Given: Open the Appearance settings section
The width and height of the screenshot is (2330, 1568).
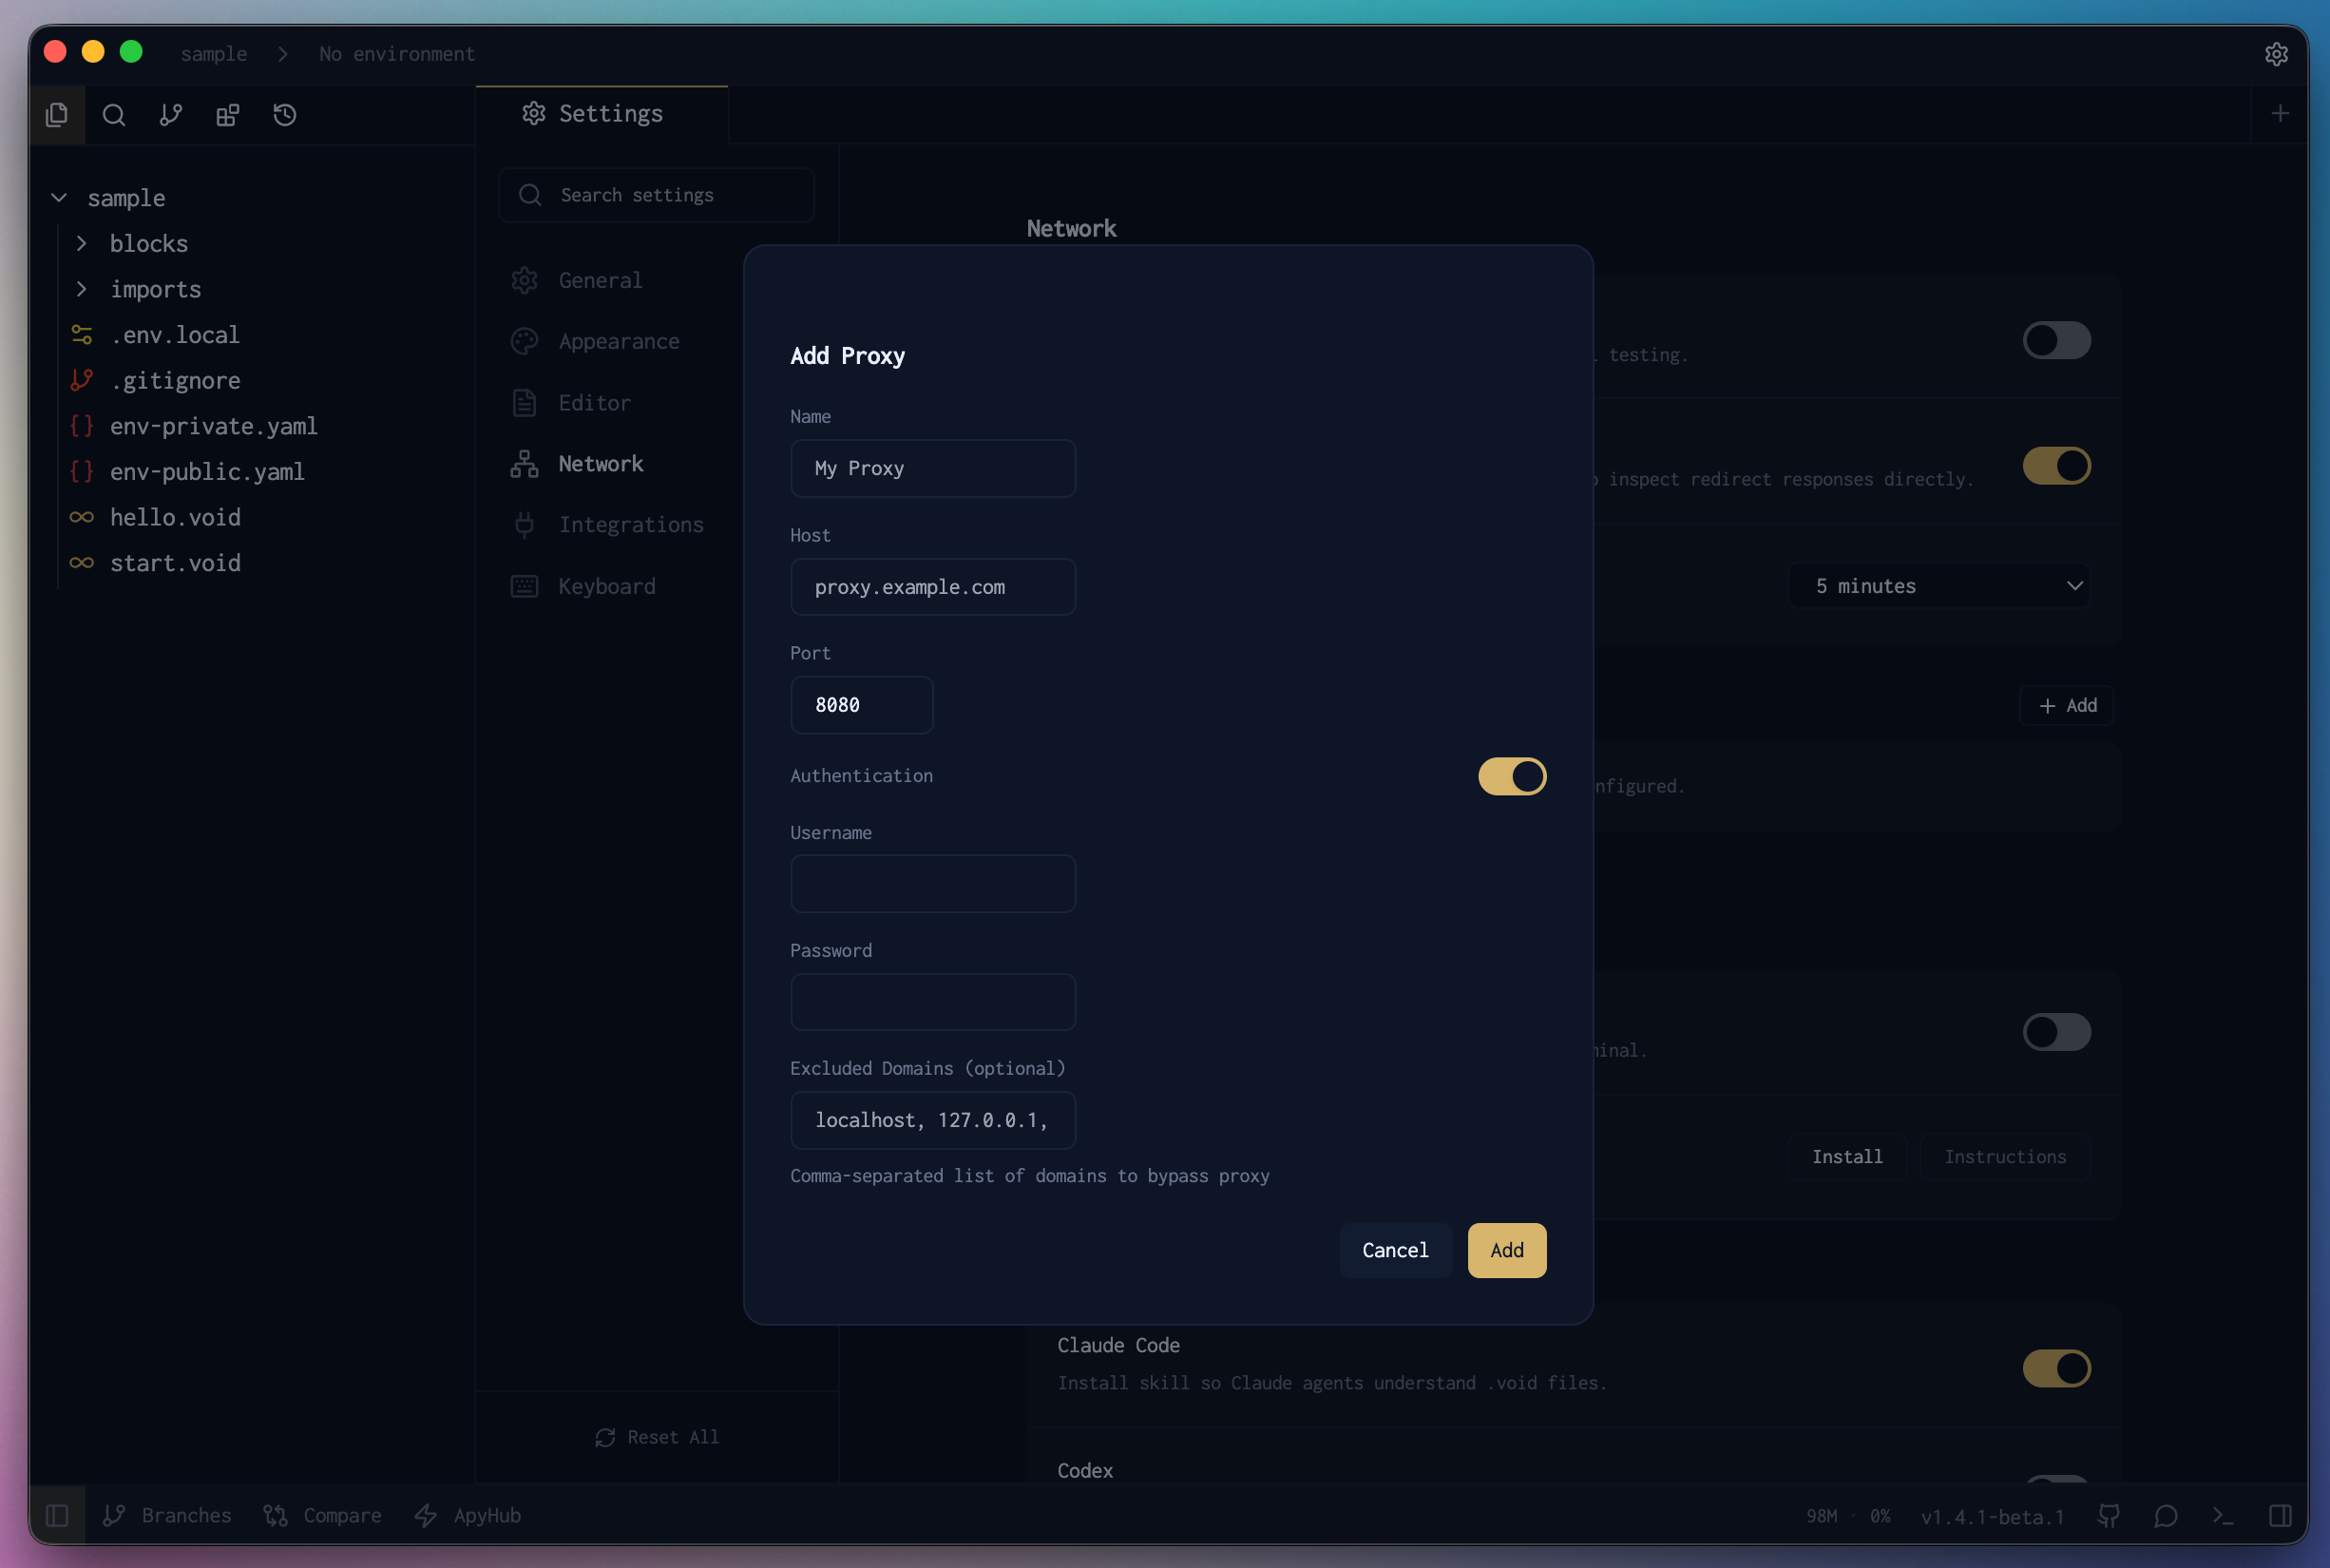Looking at the screenshot, I should [618, 341].
